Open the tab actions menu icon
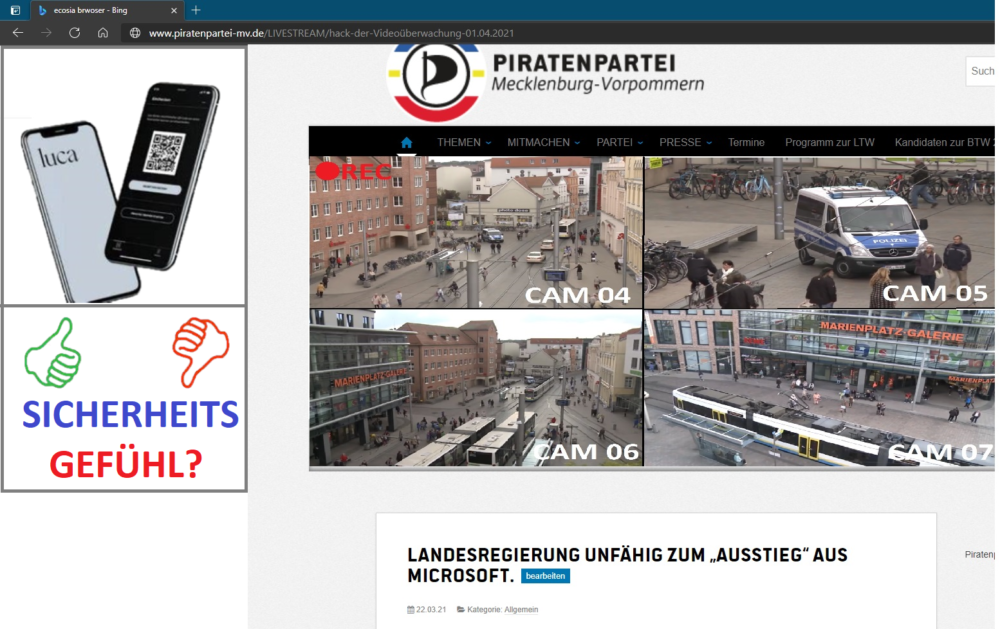 15,10
